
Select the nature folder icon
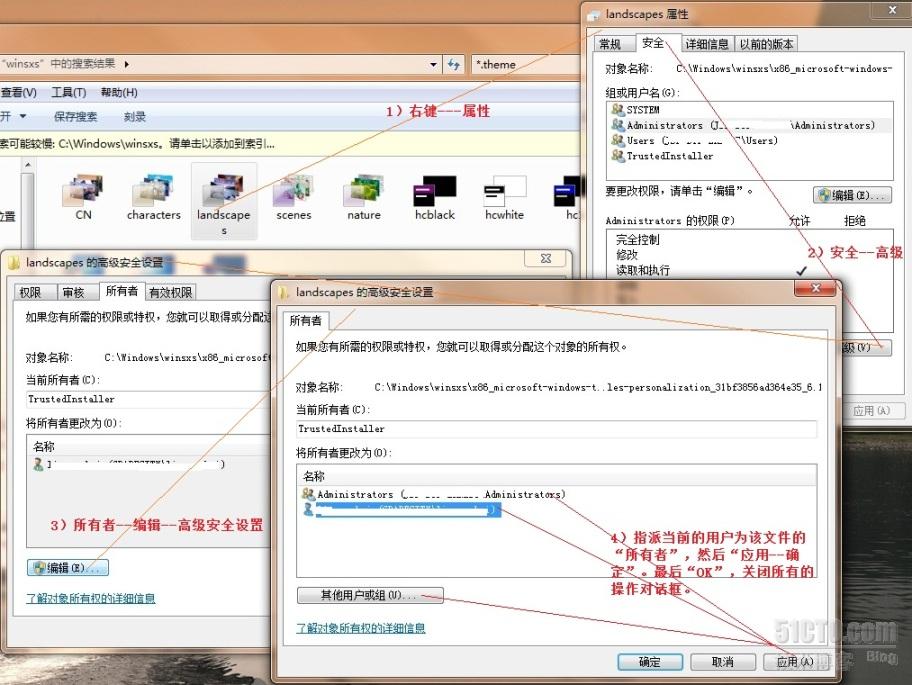point(364,191)
